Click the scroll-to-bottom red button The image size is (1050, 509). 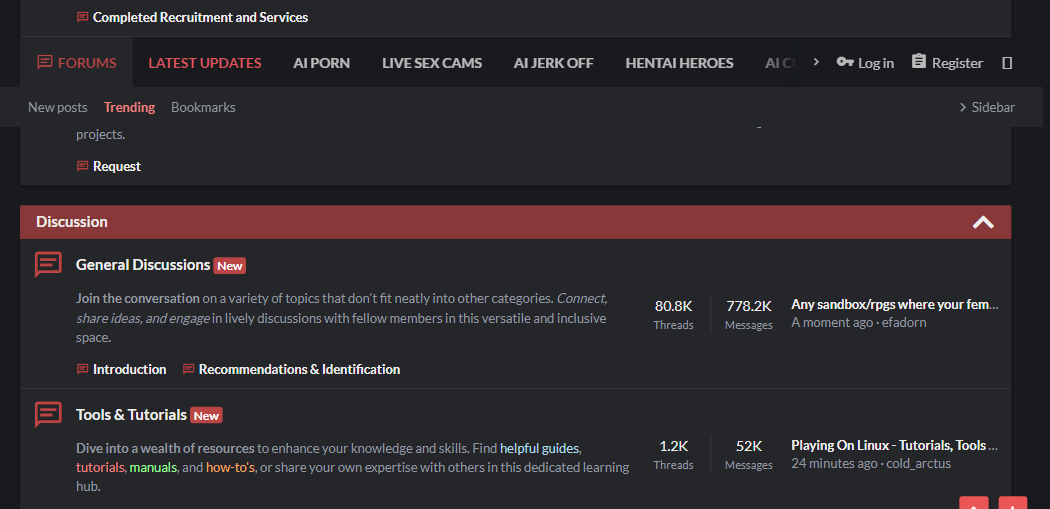[x=1012, y=503]
